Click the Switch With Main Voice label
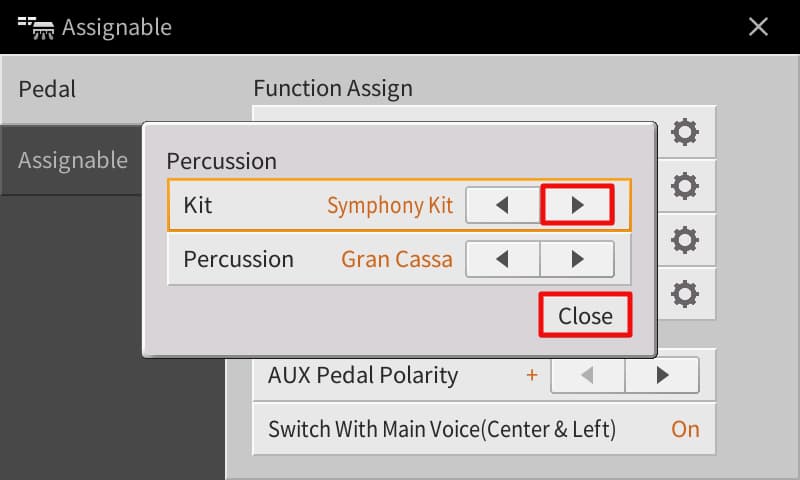Image resolution: width=800 pixels, height=480 pixels. [442, 430]
